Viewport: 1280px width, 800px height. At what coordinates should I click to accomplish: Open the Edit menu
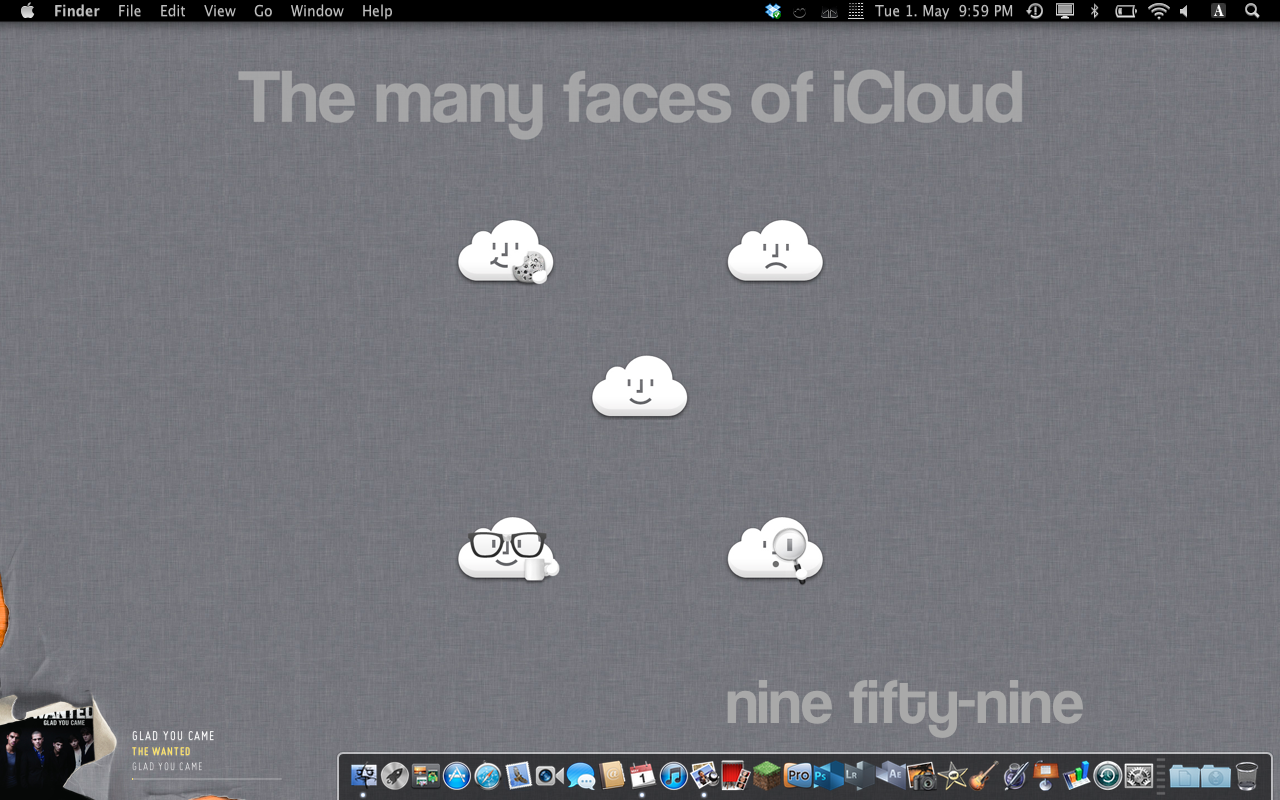pyautogui.click(x=173, y=11)
